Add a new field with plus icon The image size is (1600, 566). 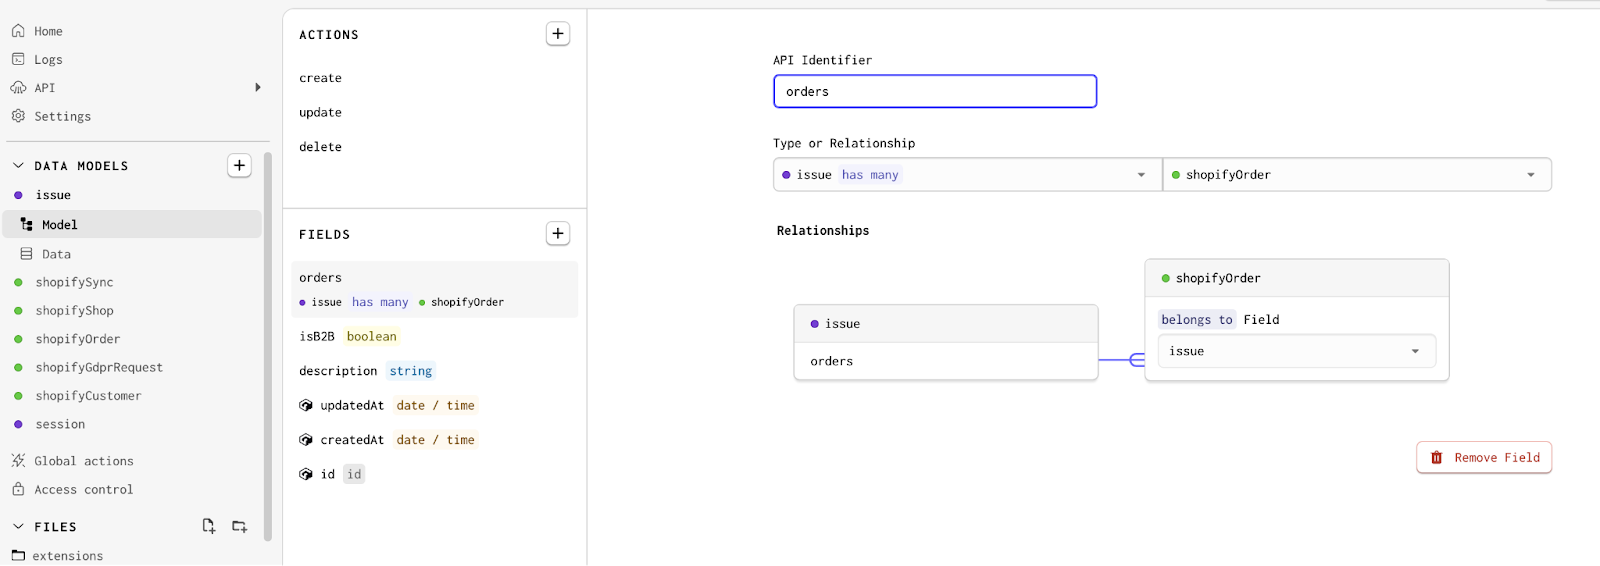(558, 234)
